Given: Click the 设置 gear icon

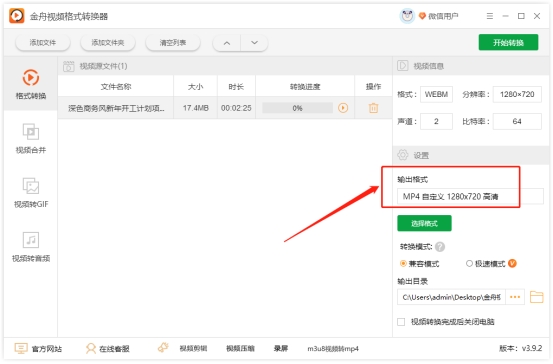Looking at the screenshot, I should [x=402, y=155].
